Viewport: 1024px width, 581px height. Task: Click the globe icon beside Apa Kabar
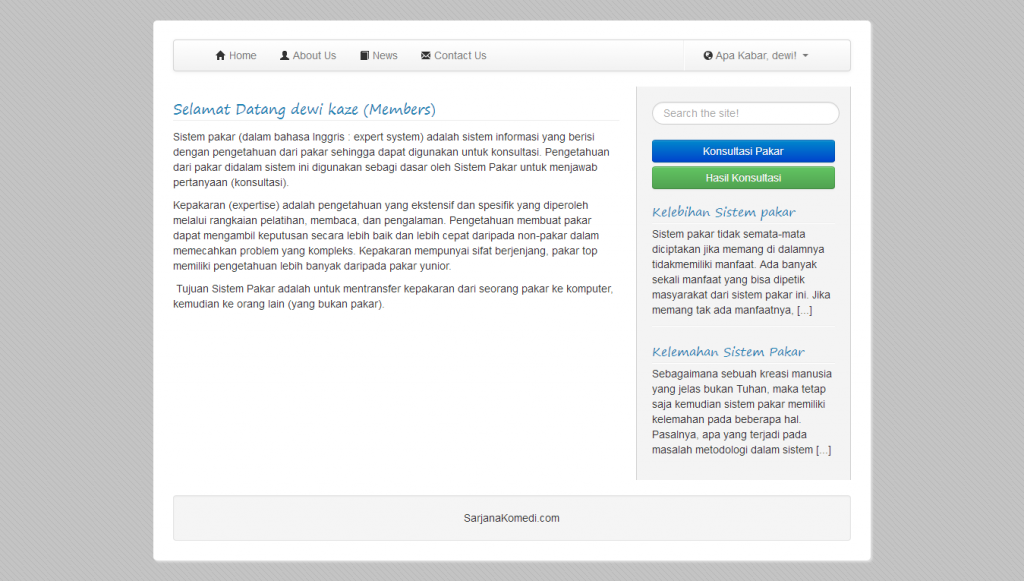coord(708,55)
